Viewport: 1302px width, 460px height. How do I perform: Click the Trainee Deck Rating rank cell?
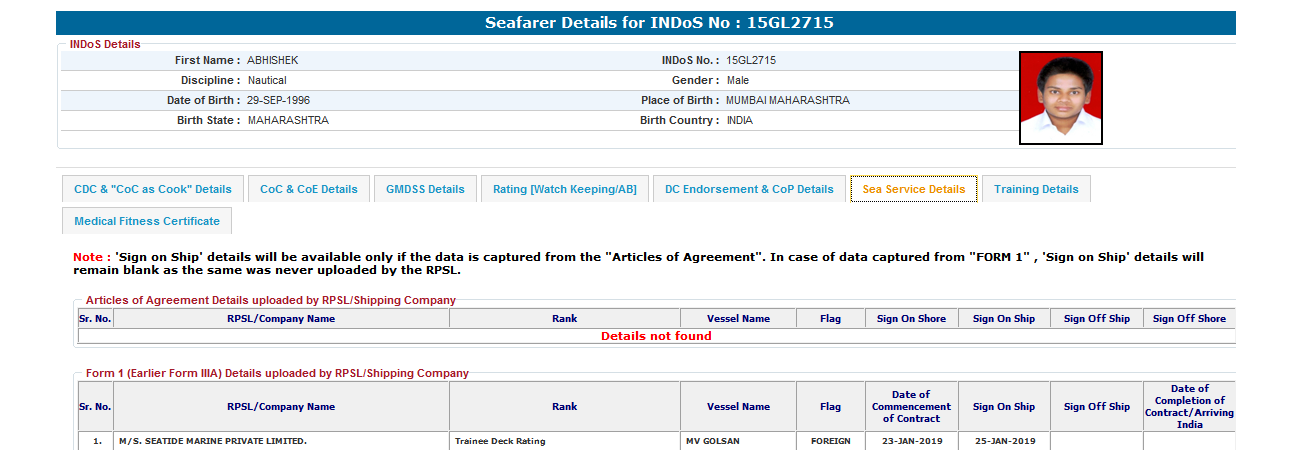tap(500, 441)
